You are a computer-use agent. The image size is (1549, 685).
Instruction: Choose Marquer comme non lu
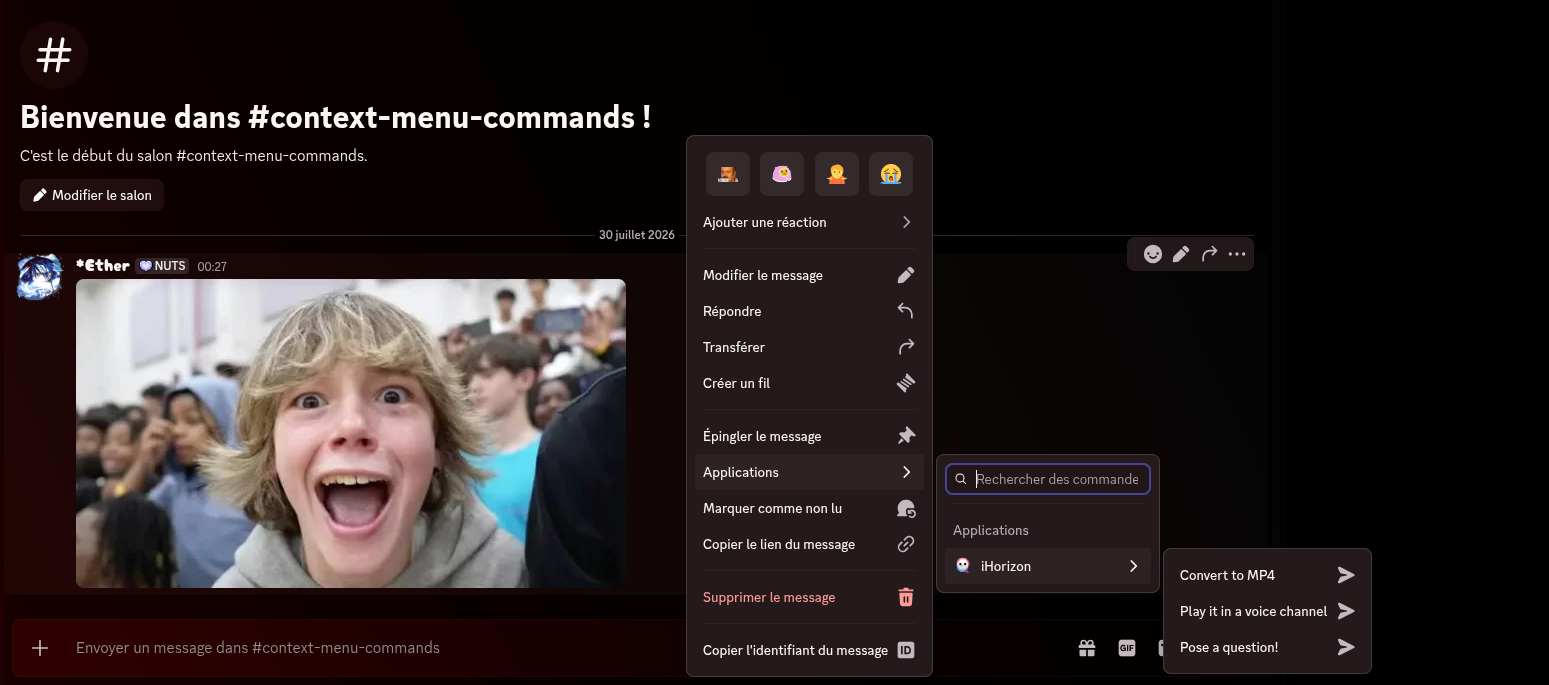point(809,508)
